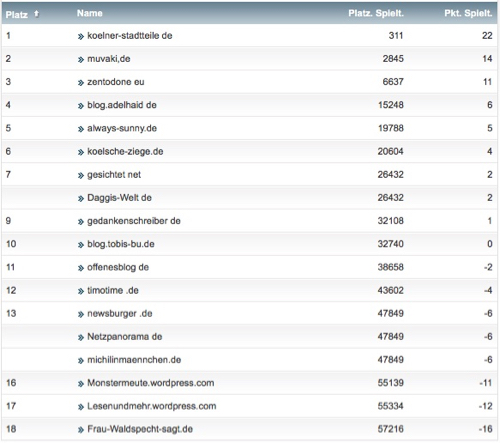This screenshot has width=500, height=443.
Task: Click the arrow icon before offenesblog de
Action: pos(81,268)
